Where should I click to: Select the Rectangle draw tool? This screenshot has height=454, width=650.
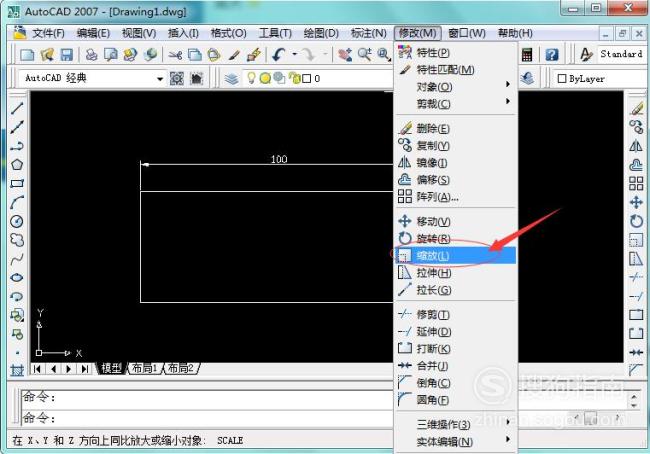click(x=17, y=183)
